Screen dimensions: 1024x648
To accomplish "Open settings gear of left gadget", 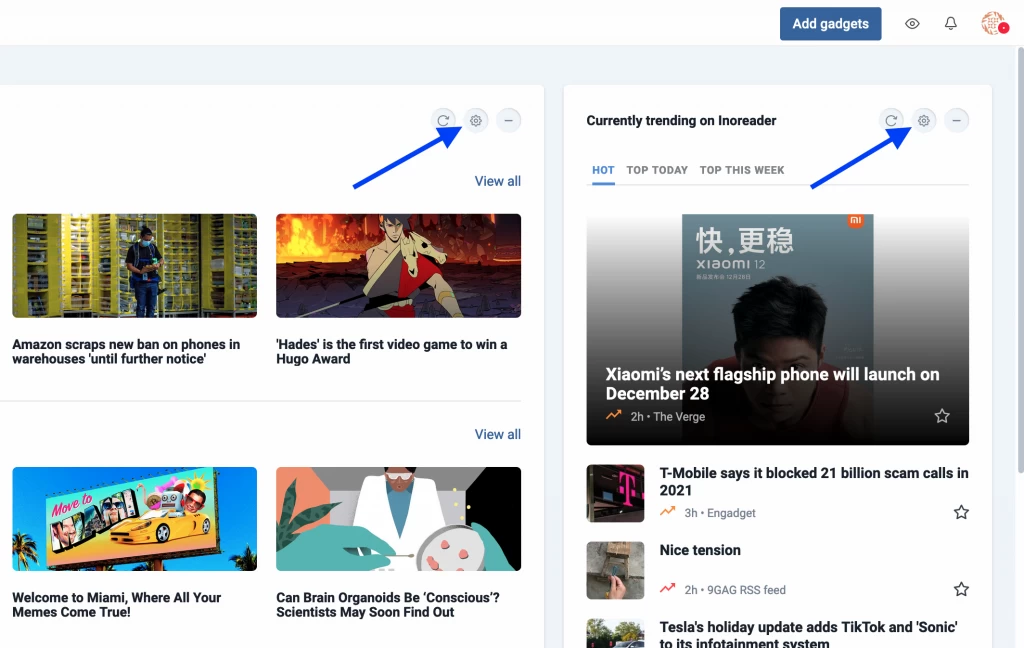I will [475, 120].
